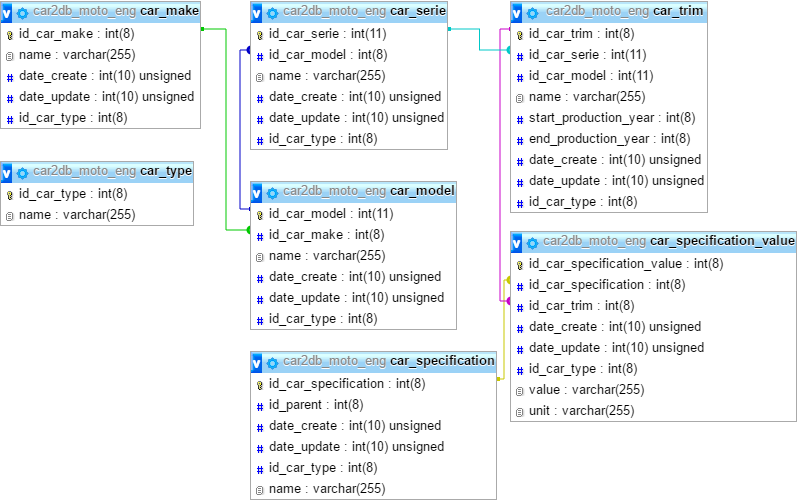
Task: Select 'id_car_serie : int(11)' row in car_serie
Action: coord(349,34)
